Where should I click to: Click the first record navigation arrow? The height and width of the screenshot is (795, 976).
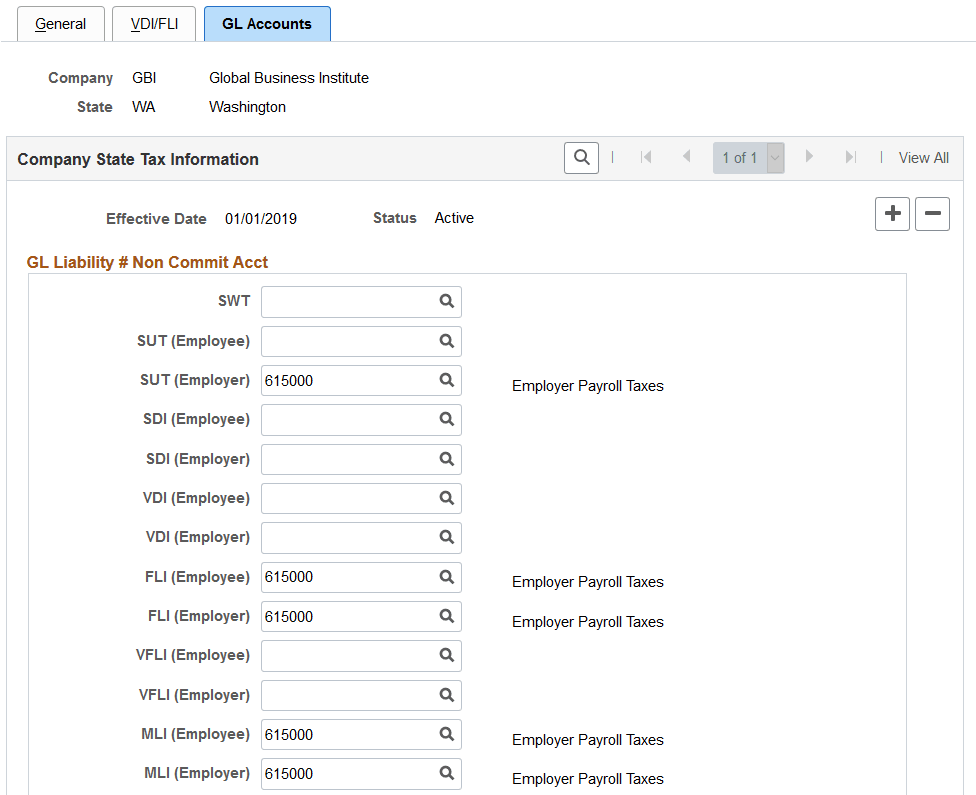pyautogui.click(x=646, y=157)
